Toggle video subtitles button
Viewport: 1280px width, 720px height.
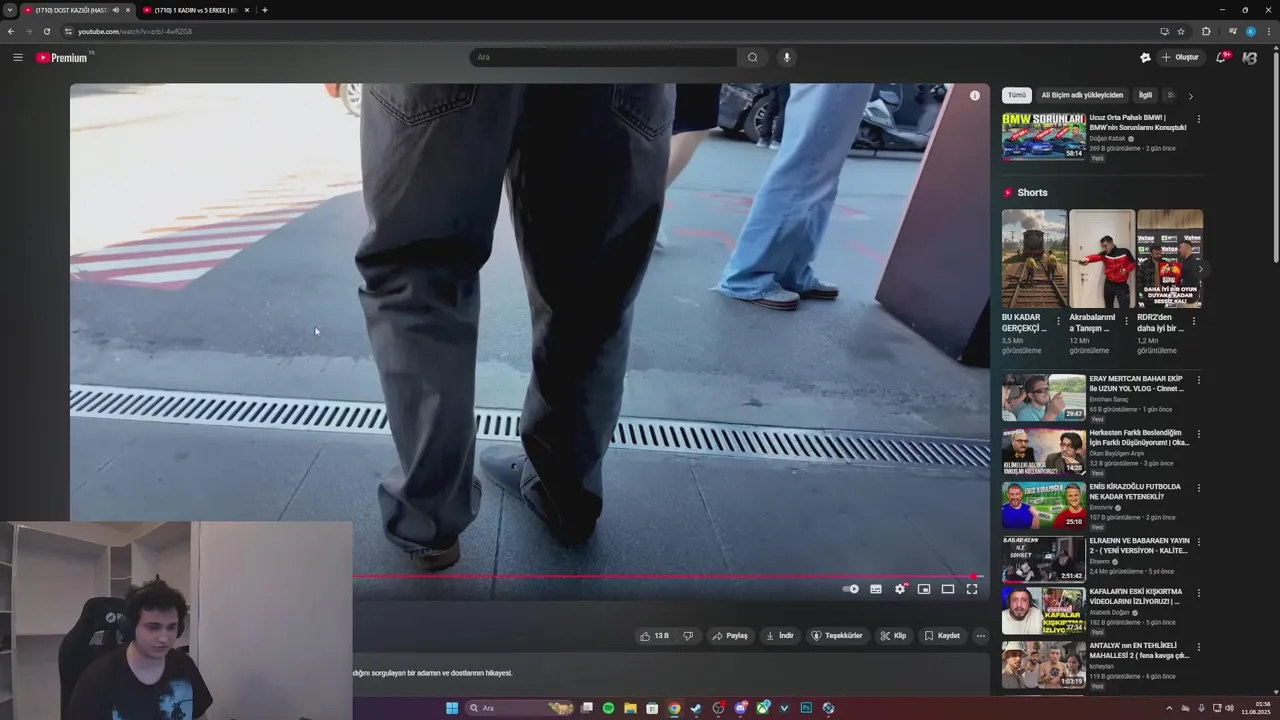click(876, 589)
